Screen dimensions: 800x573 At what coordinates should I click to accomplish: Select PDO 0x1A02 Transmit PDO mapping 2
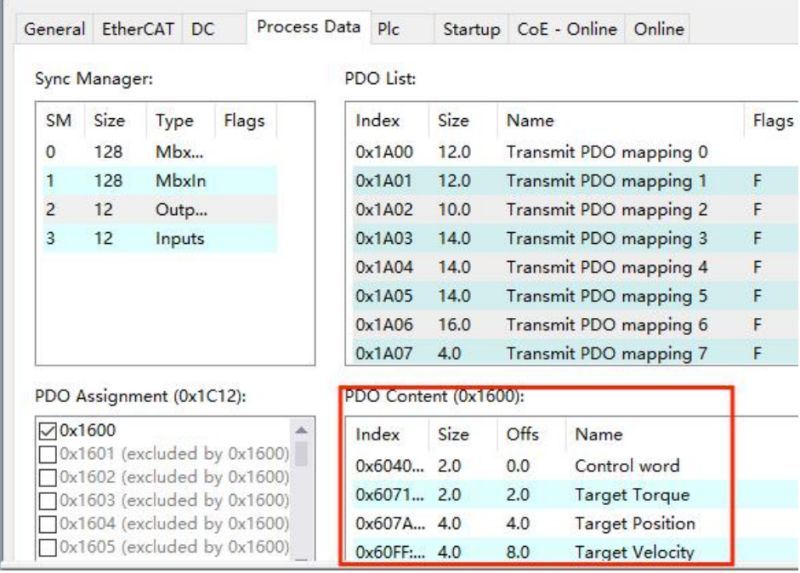[574, 210]
